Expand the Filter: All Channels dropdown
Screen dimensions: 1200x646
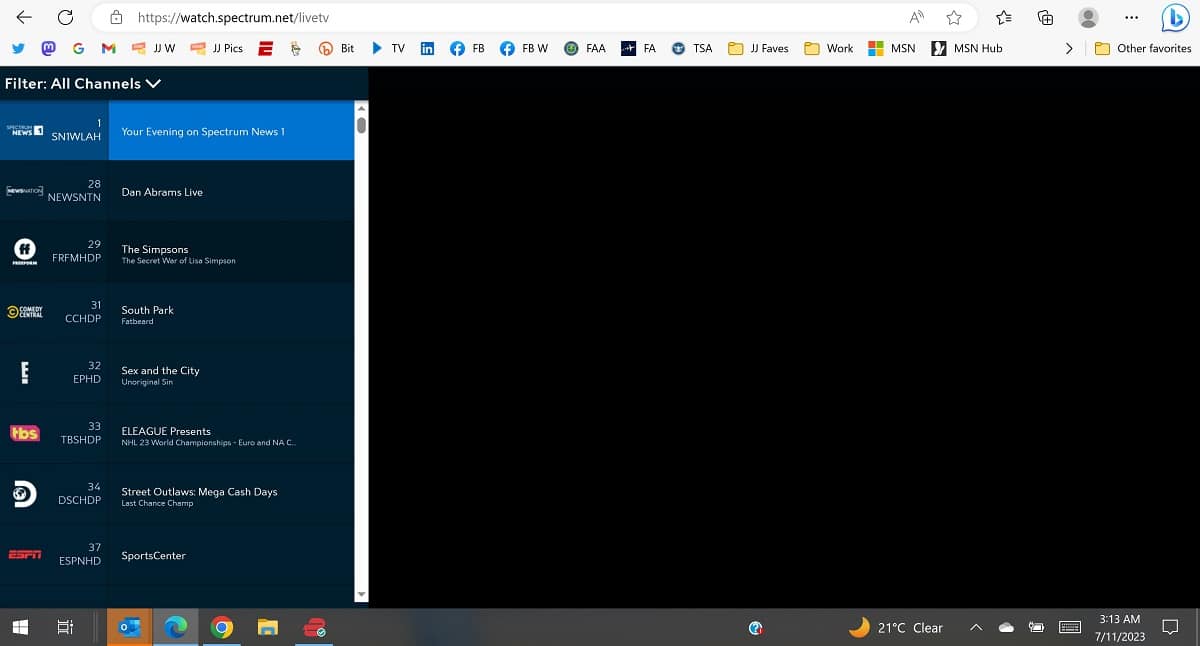83,84
